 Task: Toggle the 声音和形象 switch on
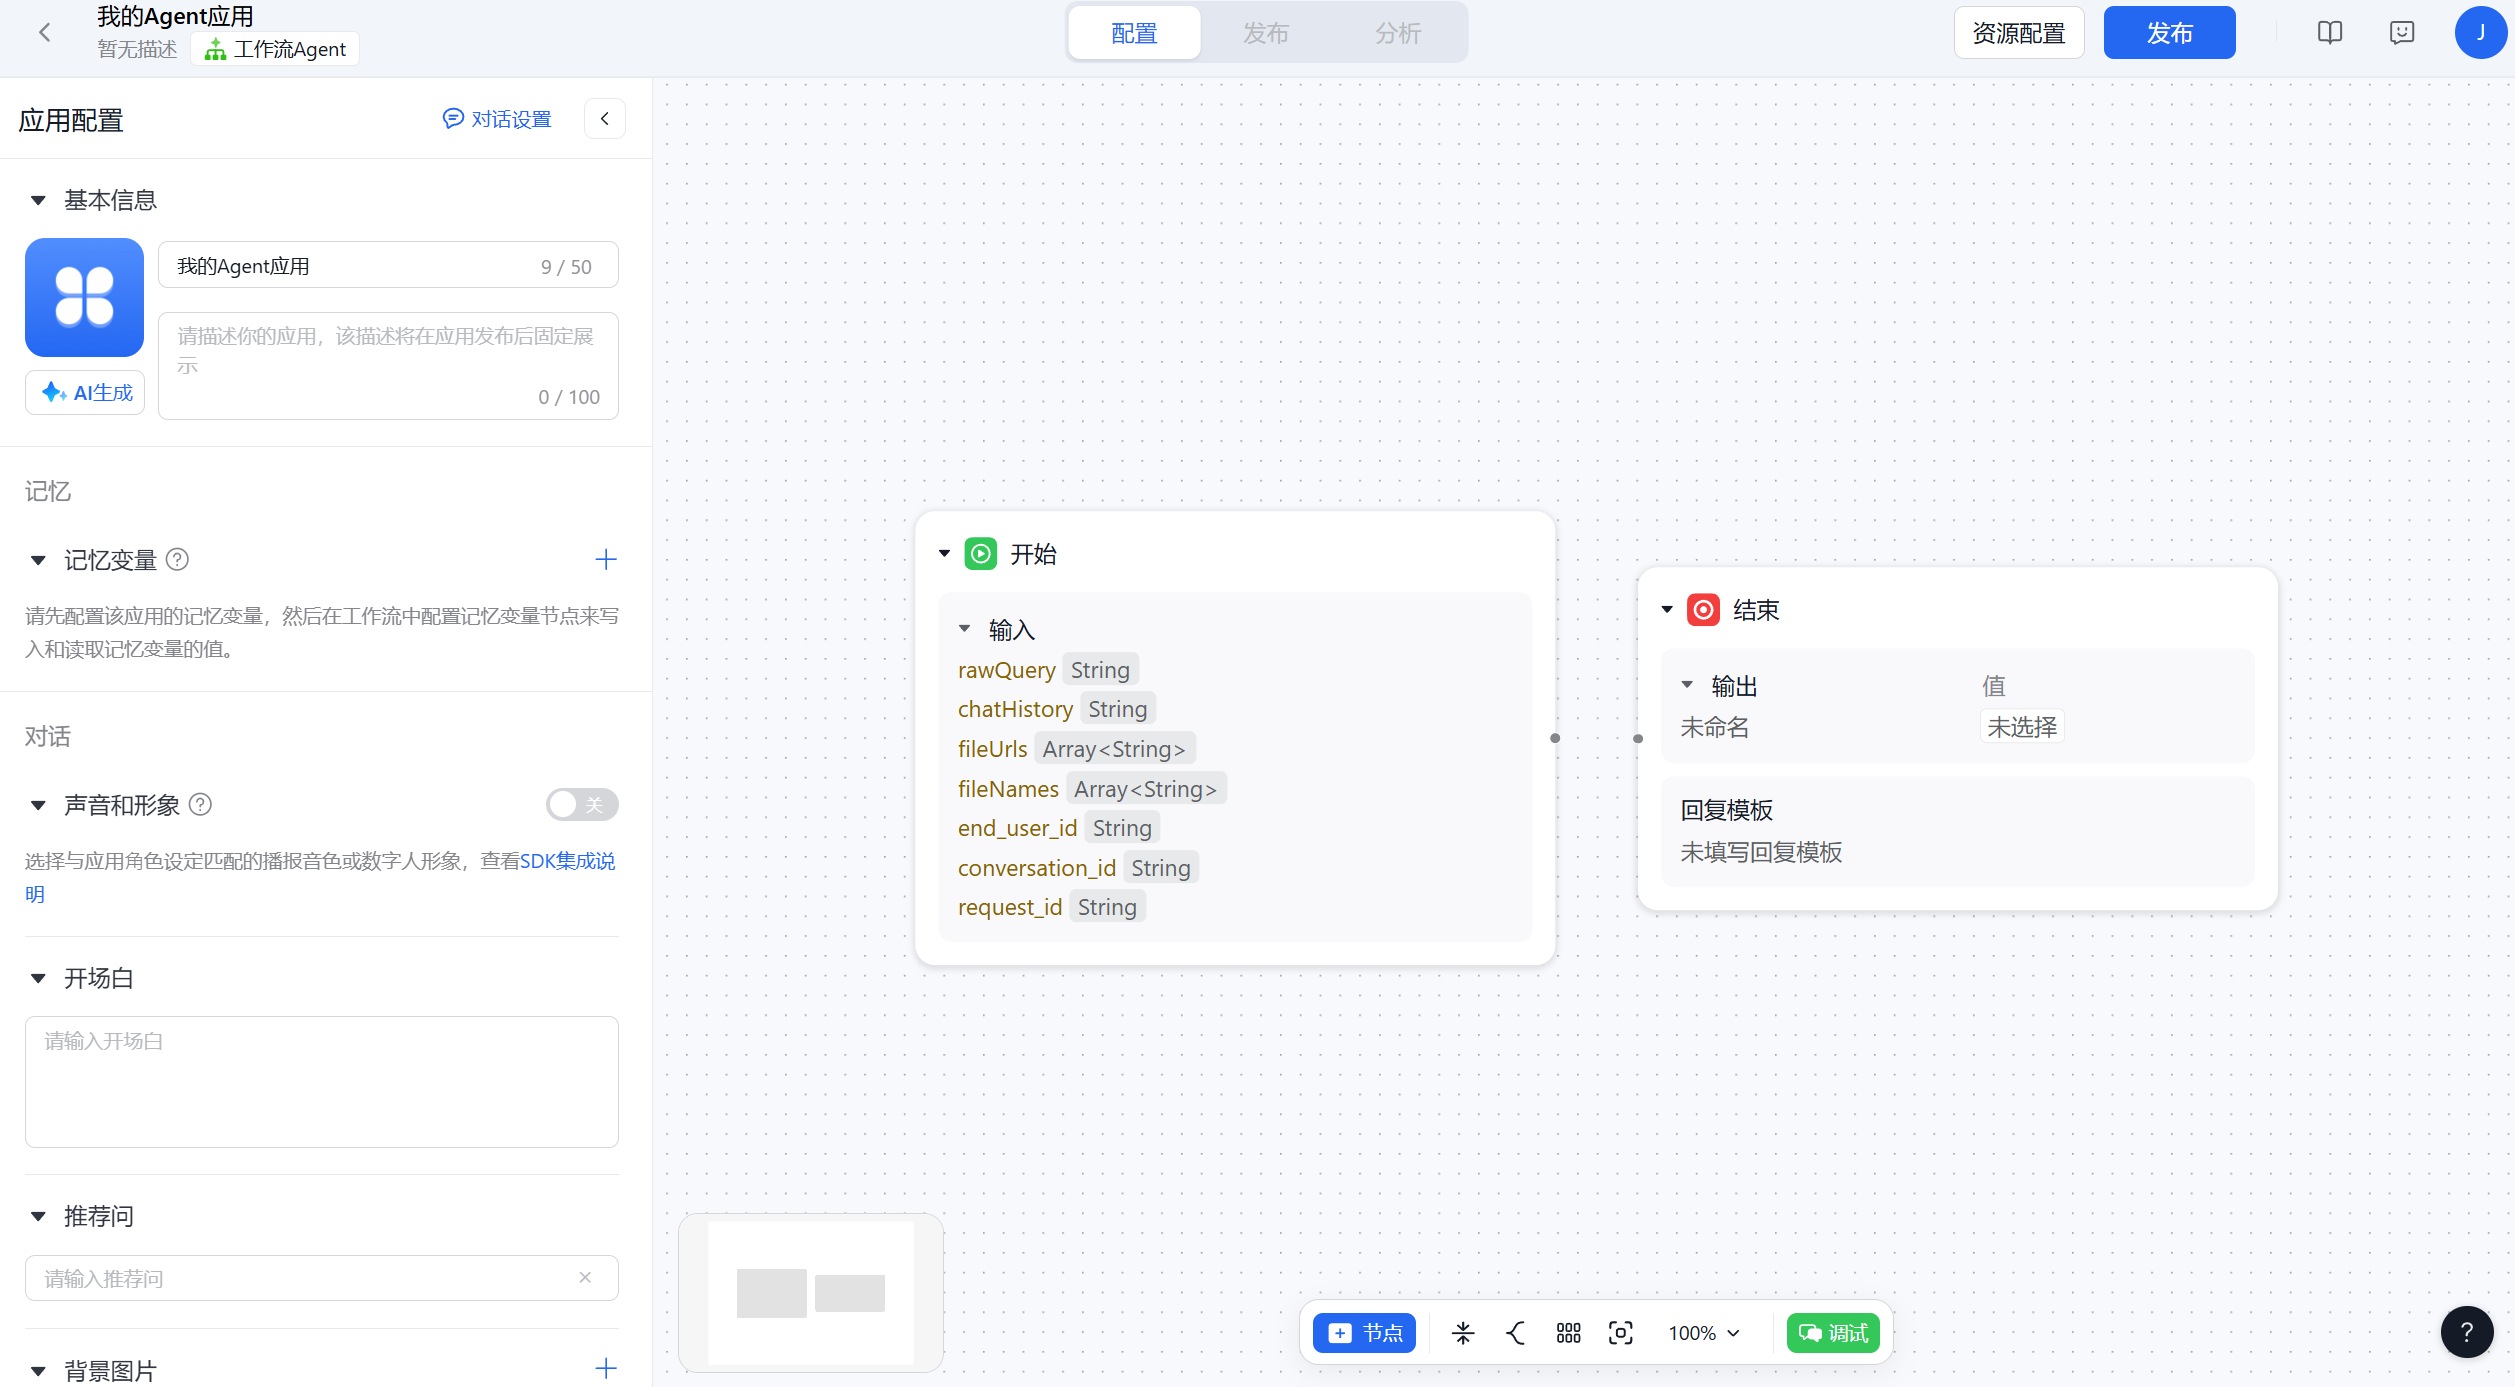click(x=582, y=805)
